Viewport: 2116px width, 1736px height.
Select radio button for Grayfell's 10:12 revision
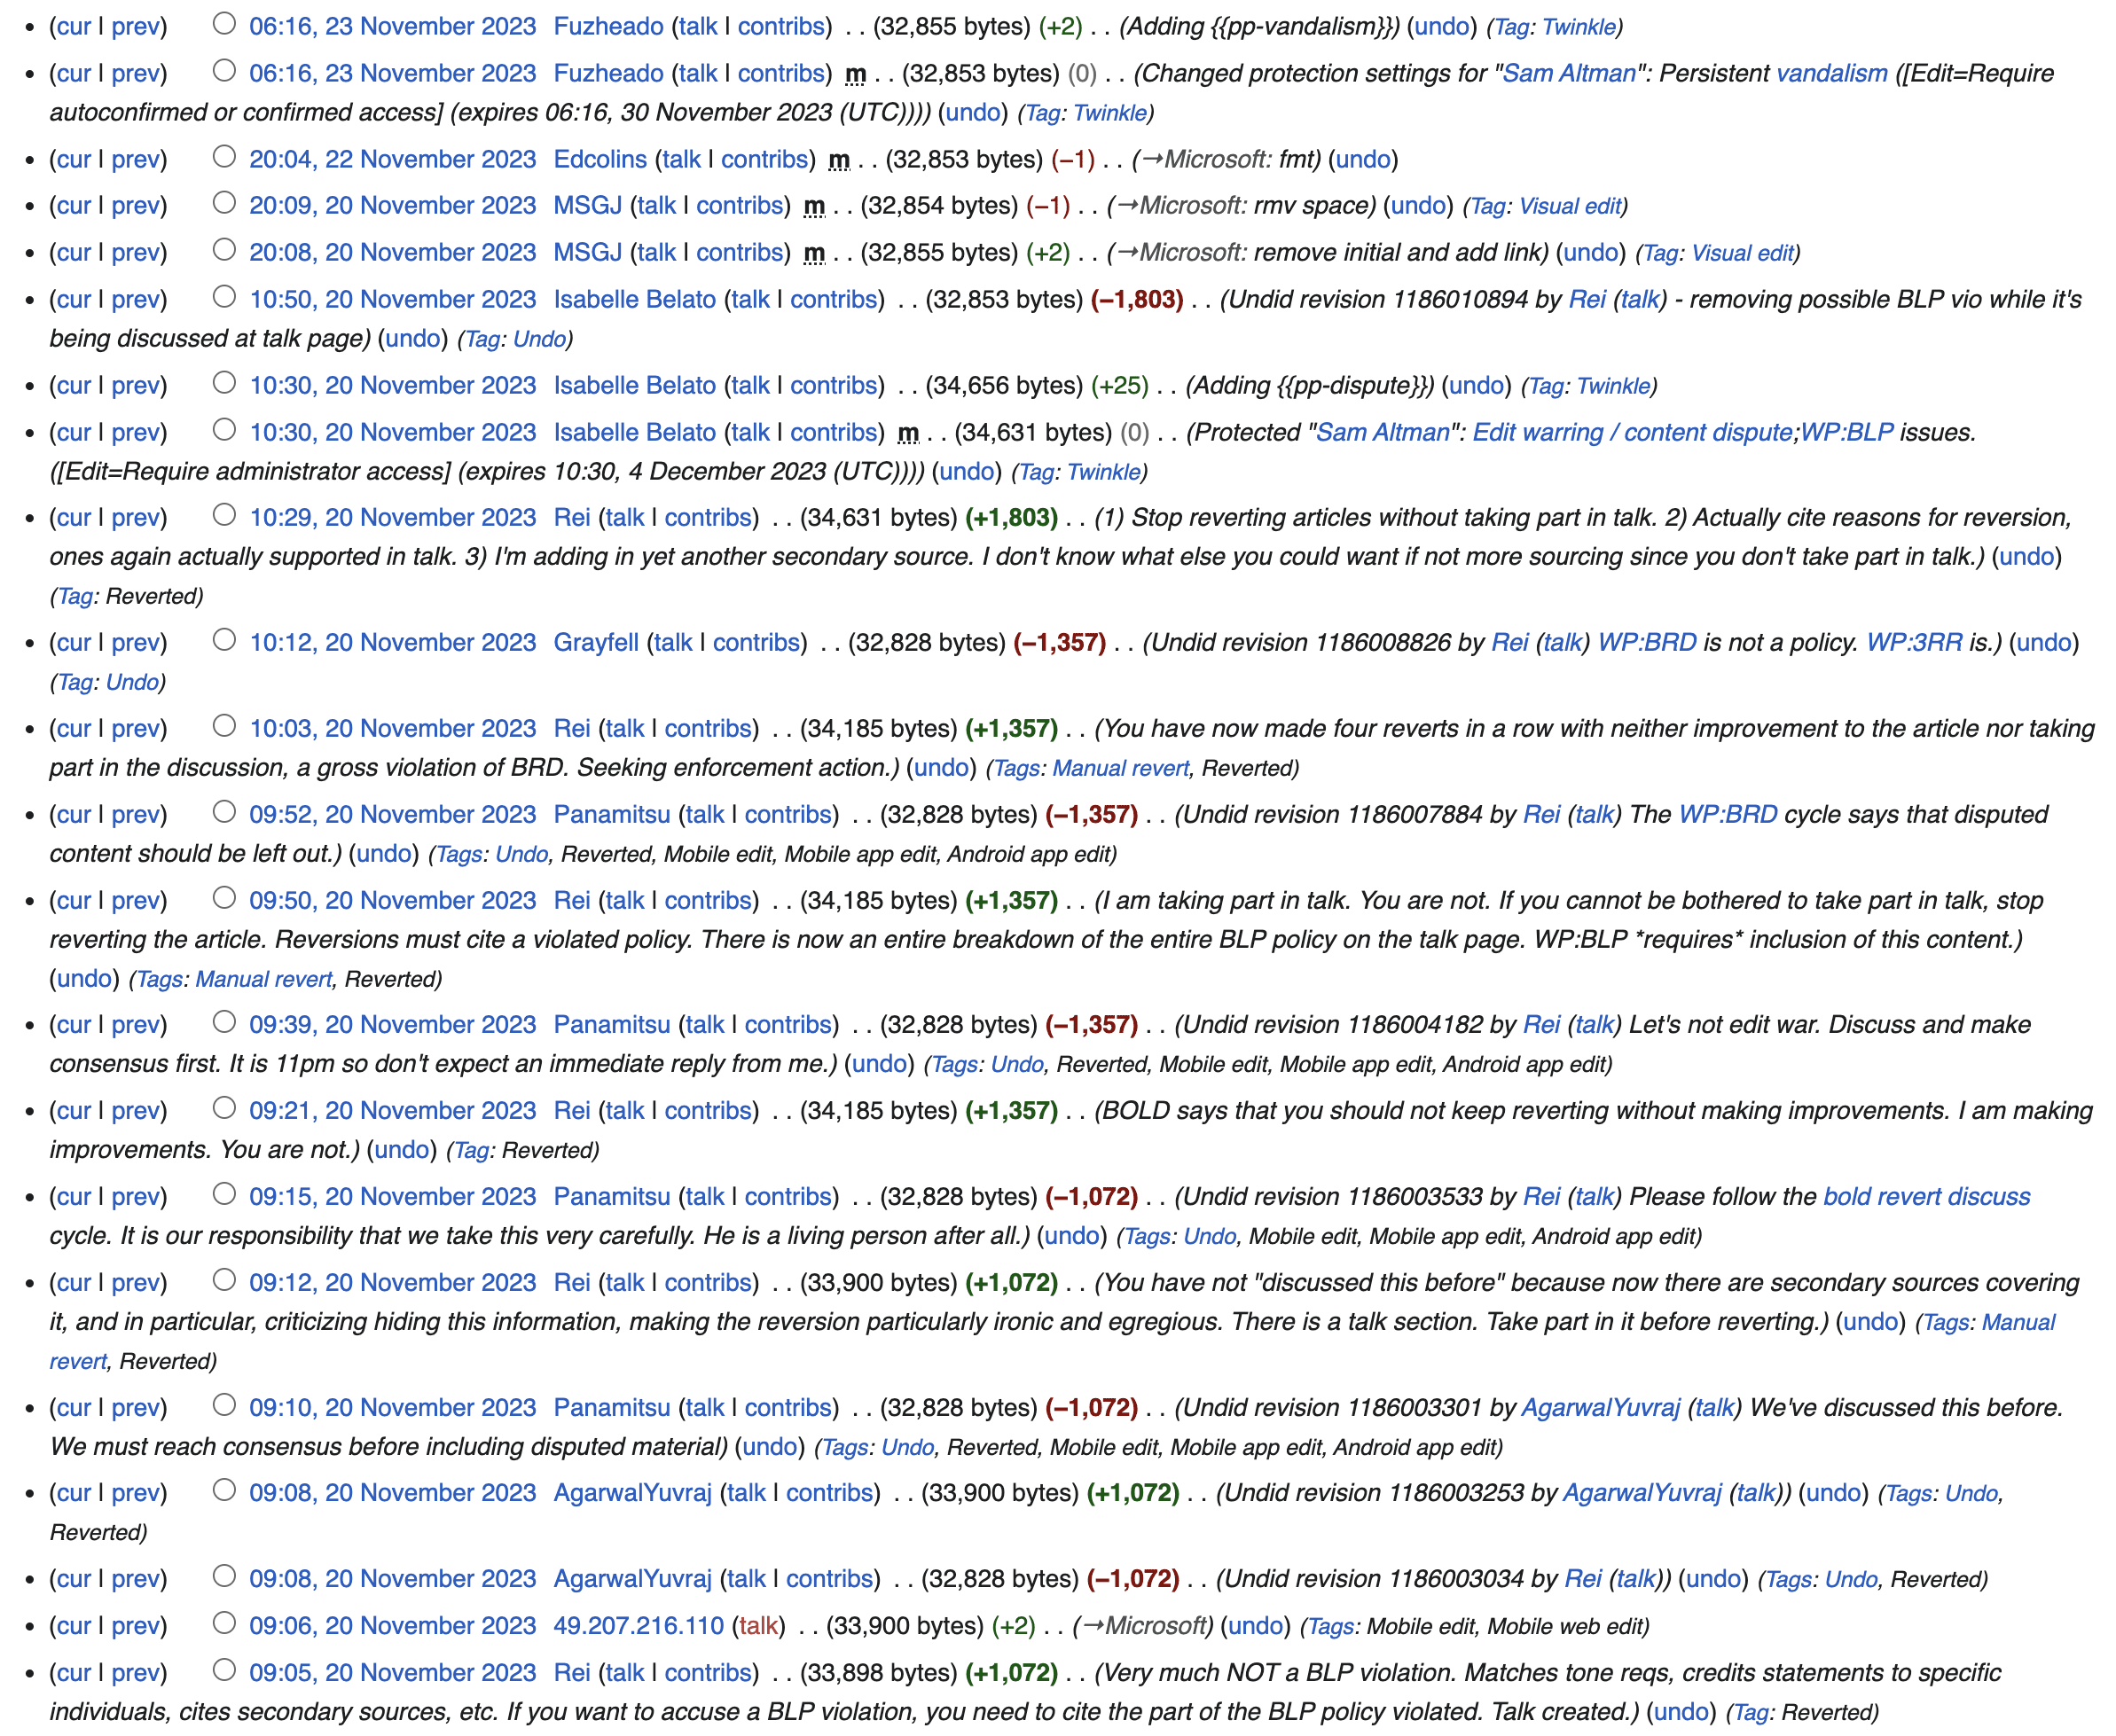[x=224, y=639]
